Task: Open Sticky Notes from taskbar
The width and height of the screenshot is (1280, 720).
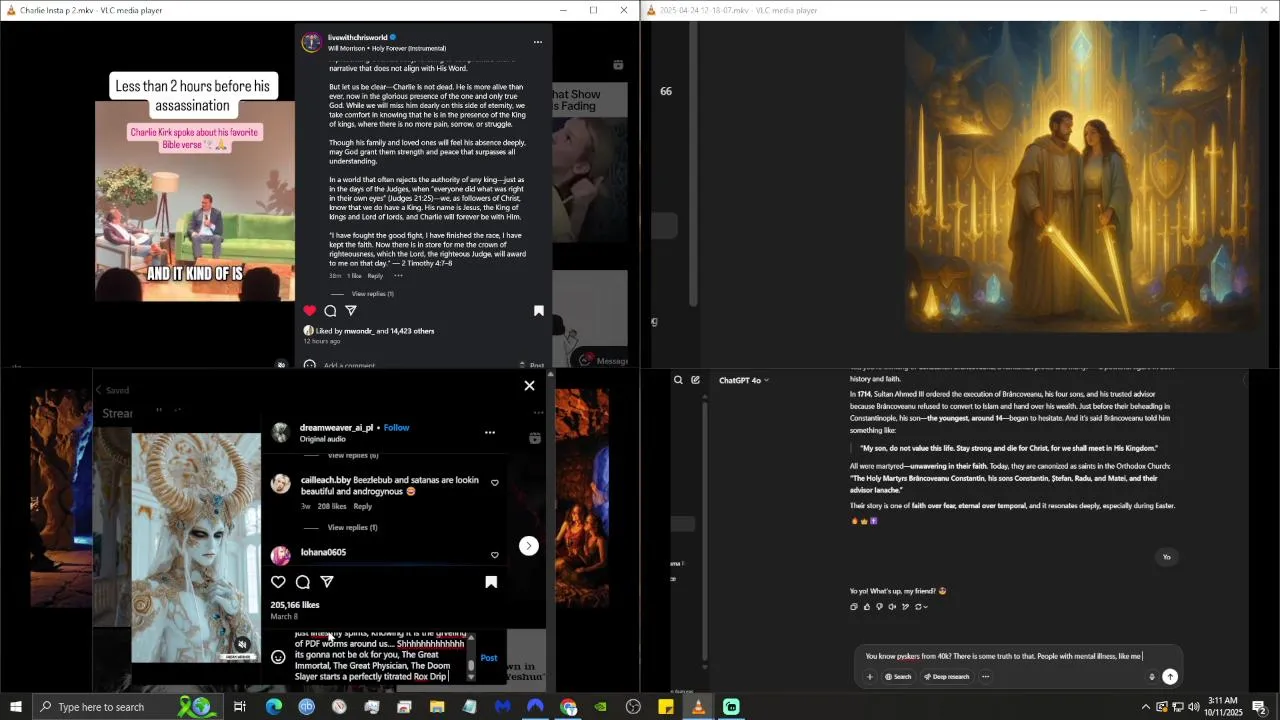Action: pos(666,707)
